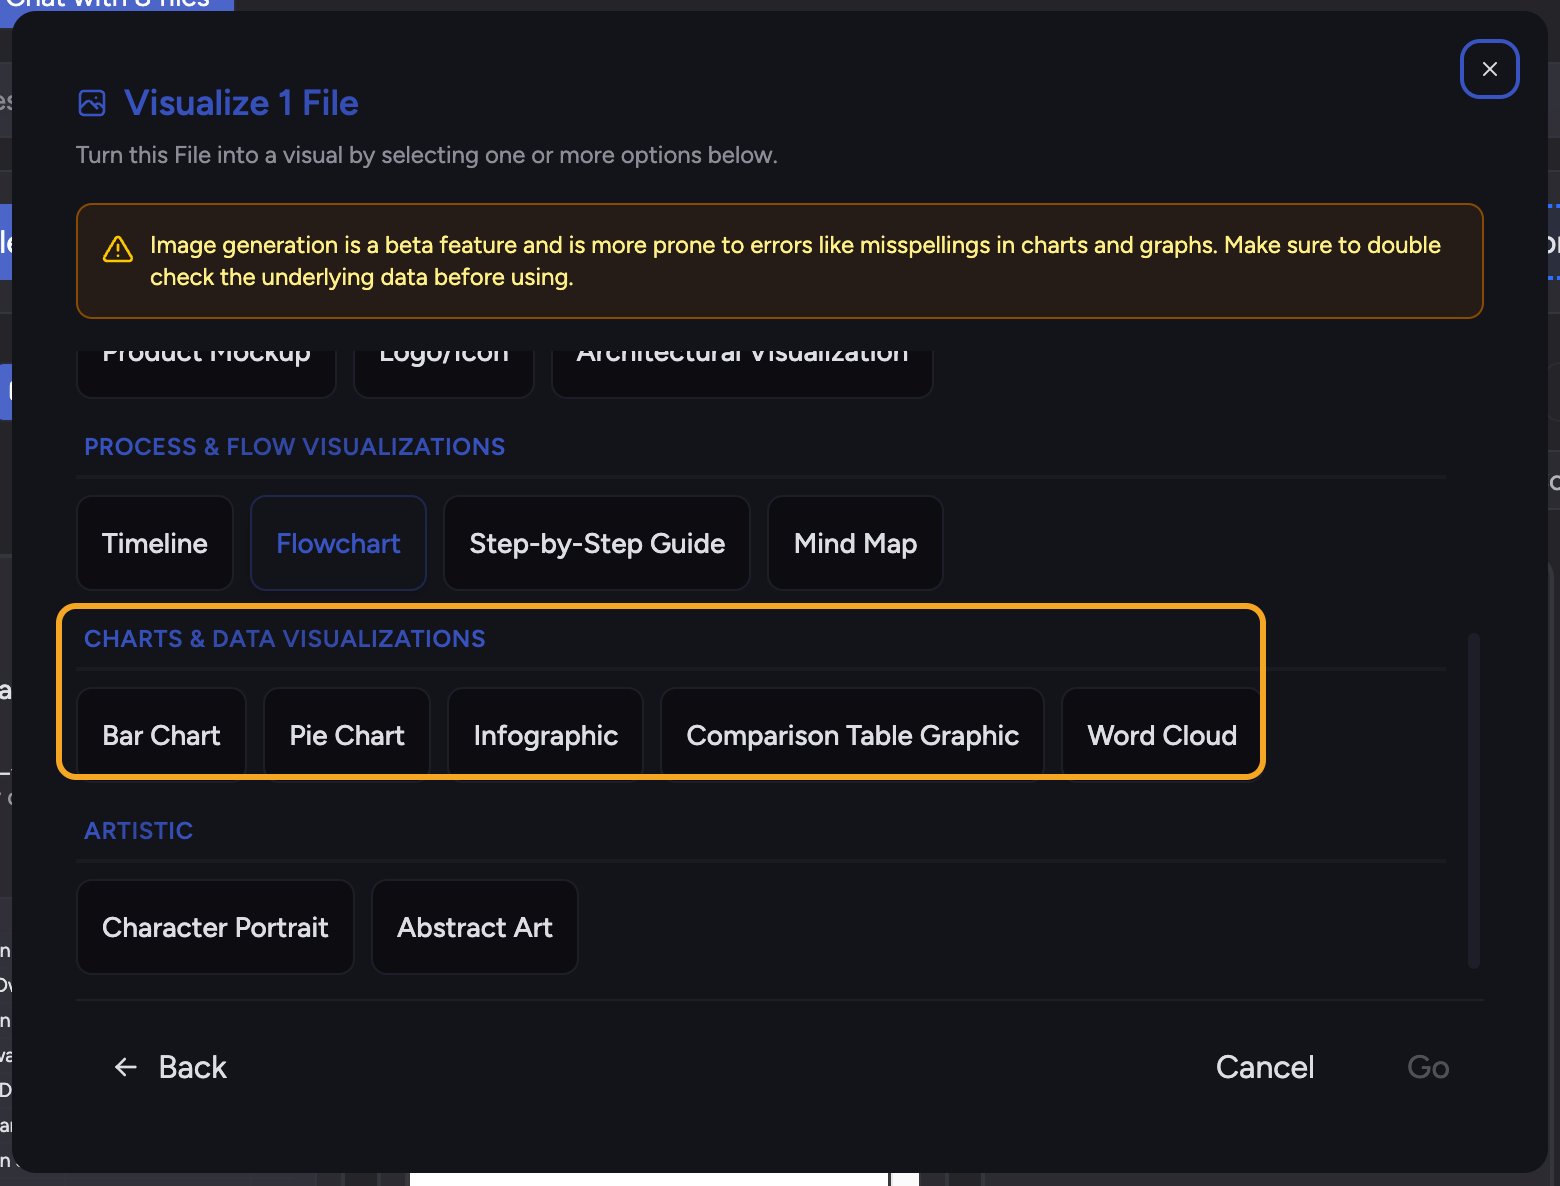Image resolution: width=1560 pixels, height=1186 pixels.
Task: Click the Artistic section heading
Action: coord(138,831)
